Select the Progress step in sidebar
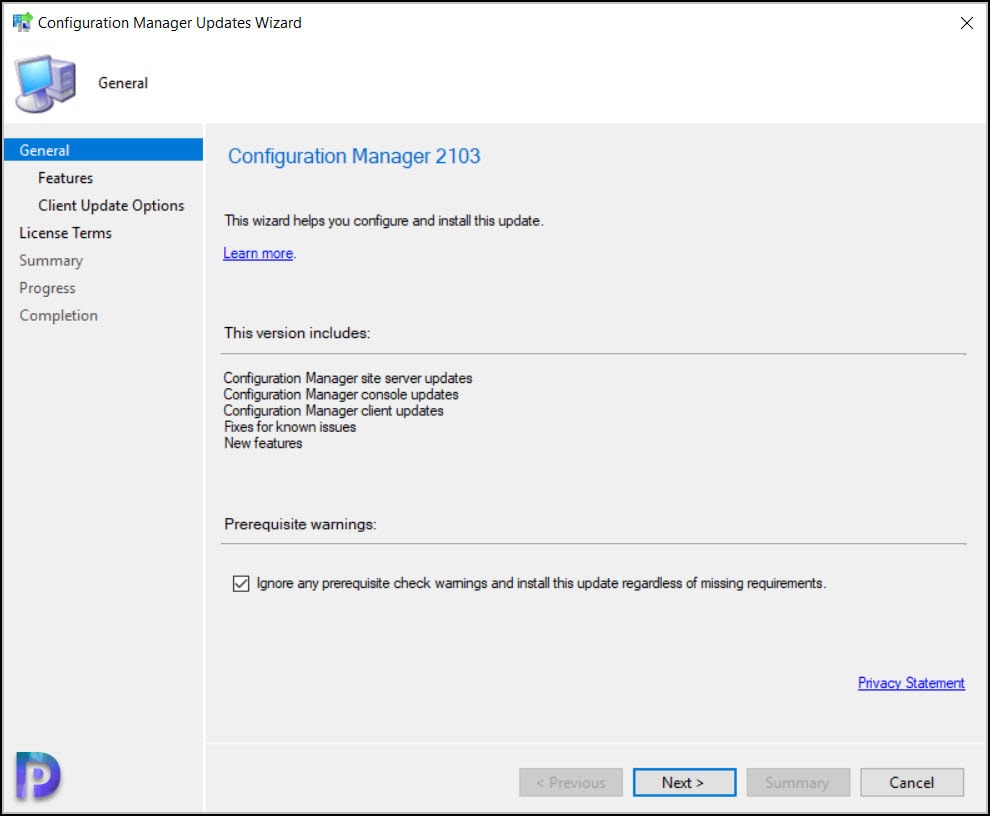 [x=47, y=288]
